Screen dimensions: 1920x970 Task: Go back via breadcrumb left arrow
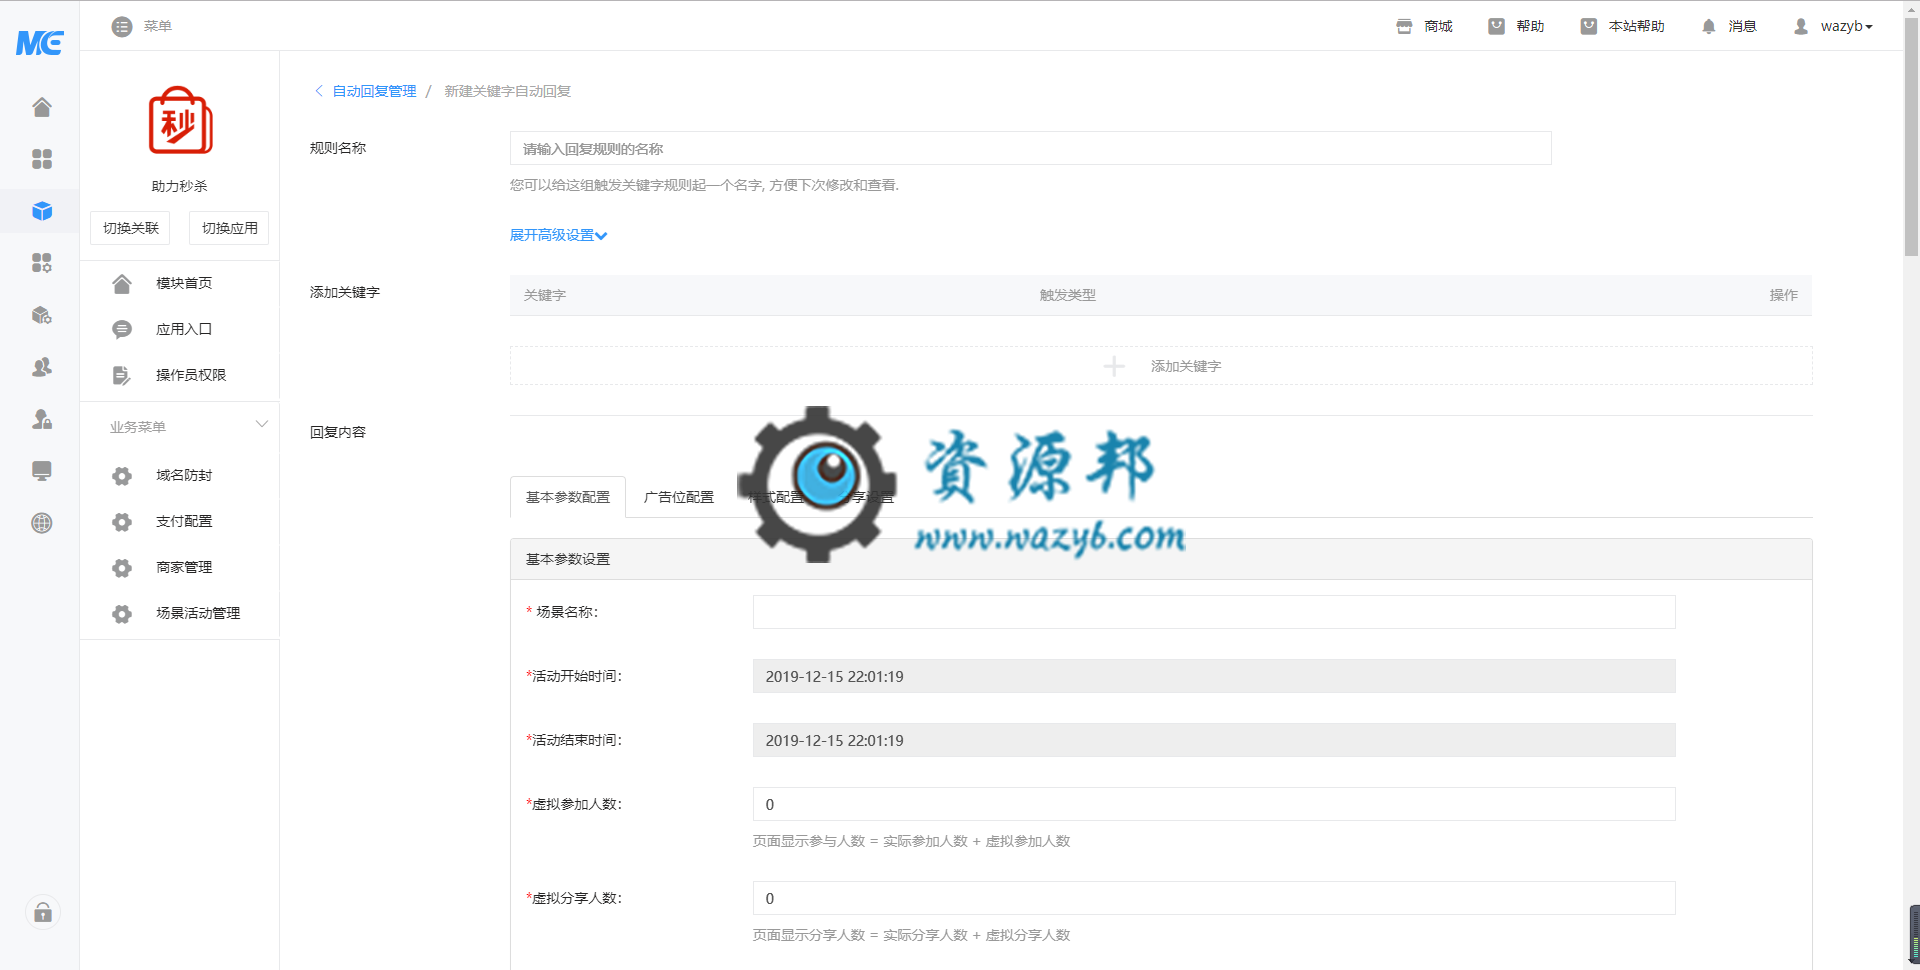(319, 91)
